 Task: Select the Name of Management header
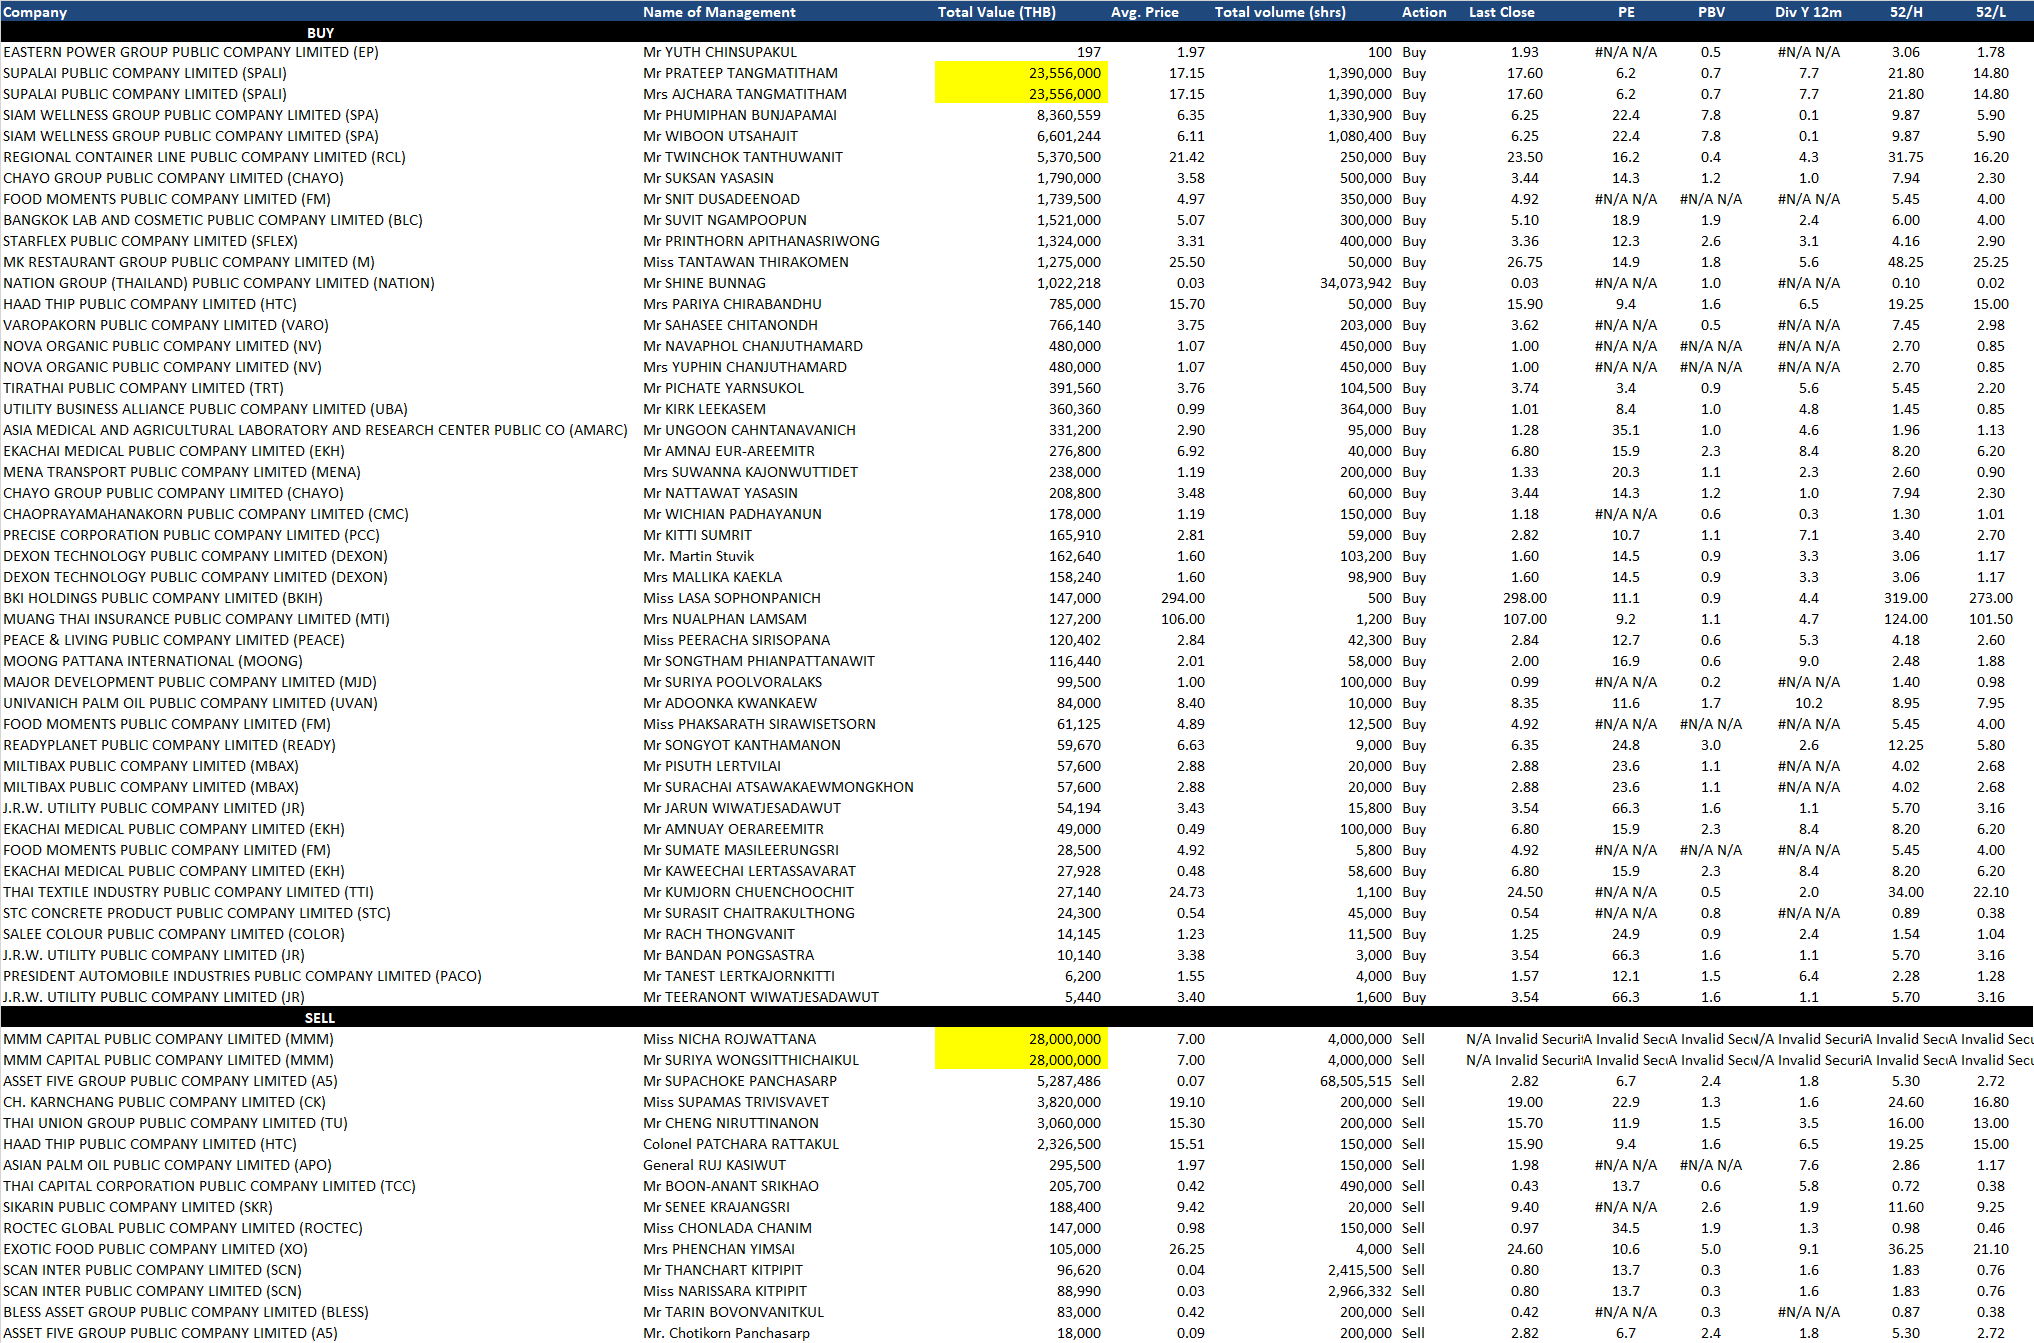pos(719,12)
